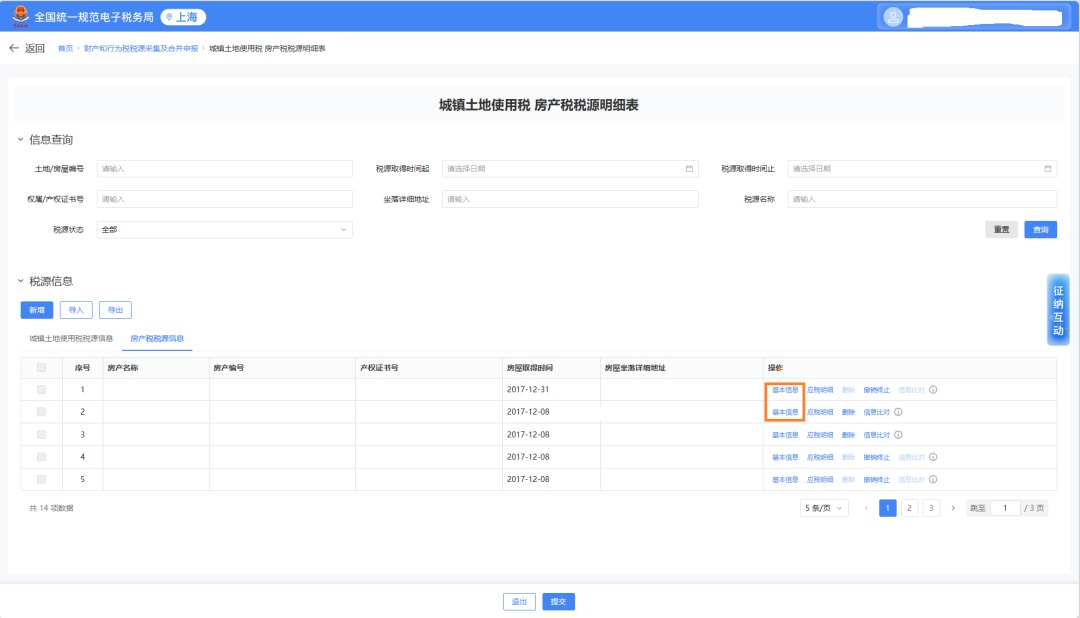
Task: Tick the select-all checkbox in table header
Action: coord(41,368)
